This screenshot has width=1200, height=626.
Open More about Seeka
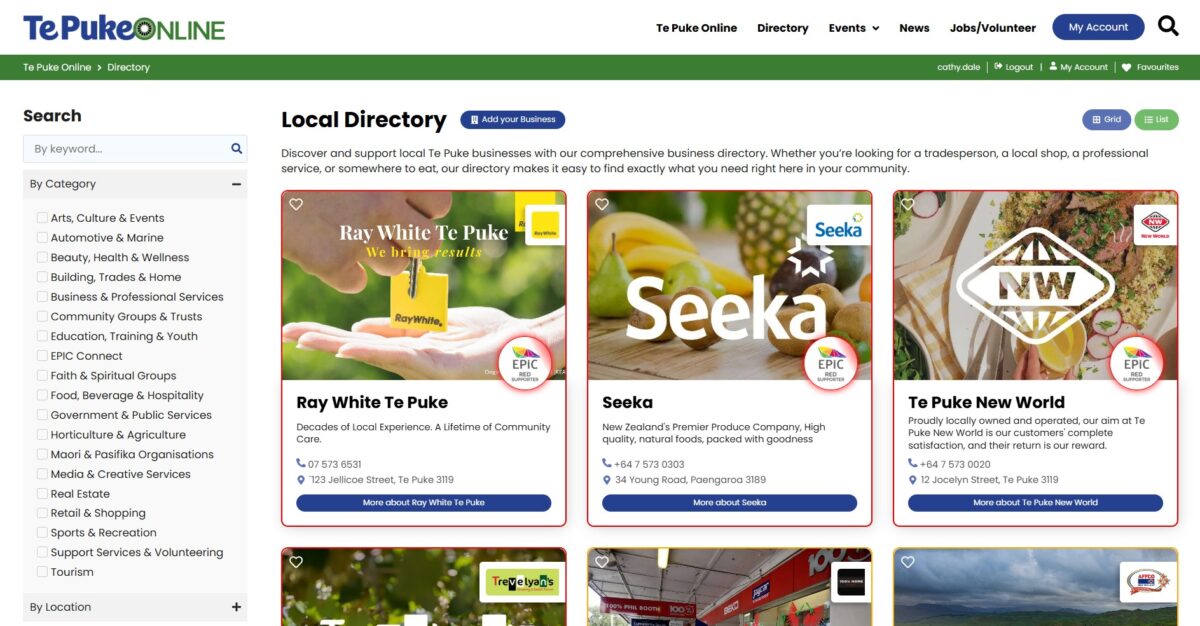click(x=730, y=502)
